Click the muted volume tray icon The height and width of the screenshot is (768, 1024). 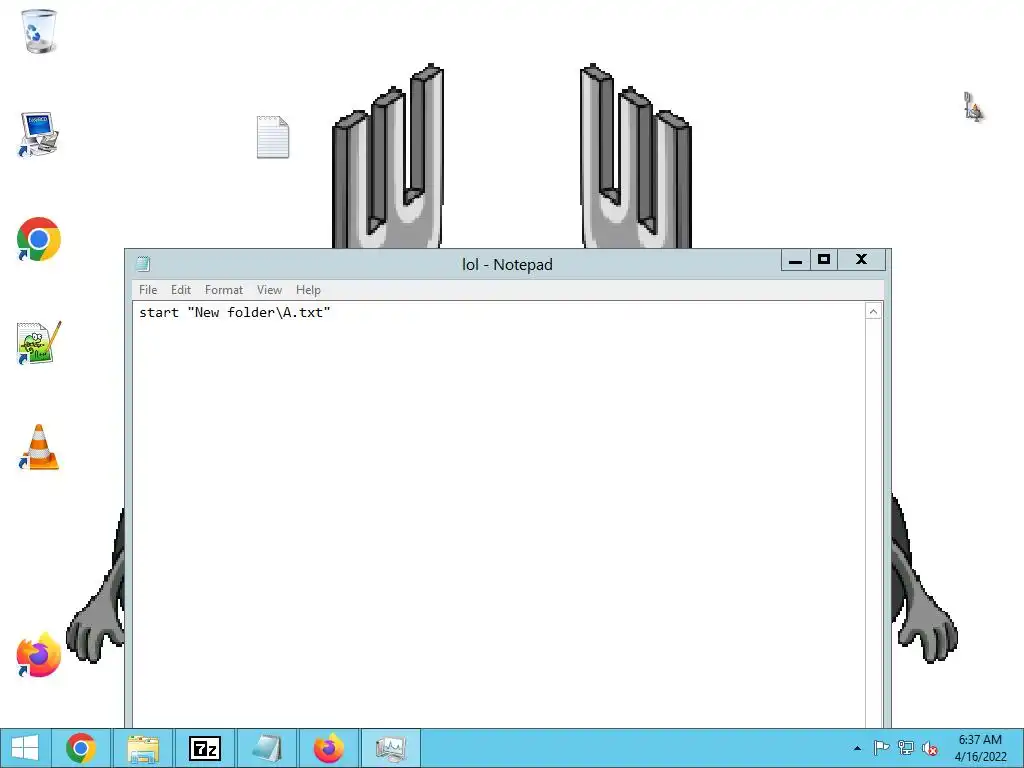[929, 748]
